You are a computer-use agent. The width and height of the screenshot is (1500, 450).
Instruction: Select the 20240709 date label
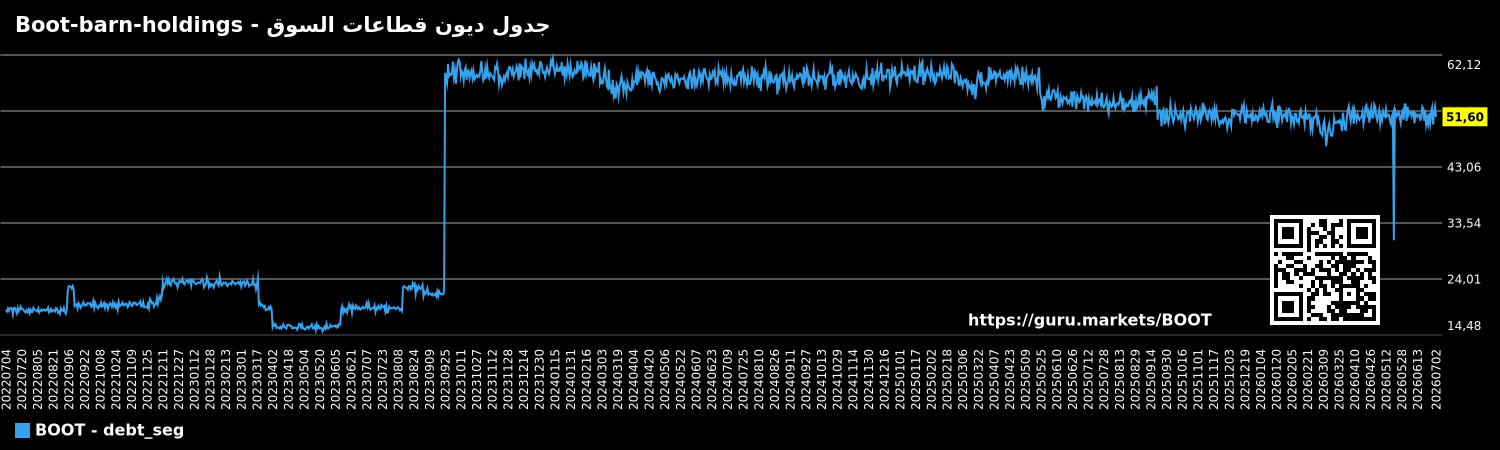(x=728, y=378)
